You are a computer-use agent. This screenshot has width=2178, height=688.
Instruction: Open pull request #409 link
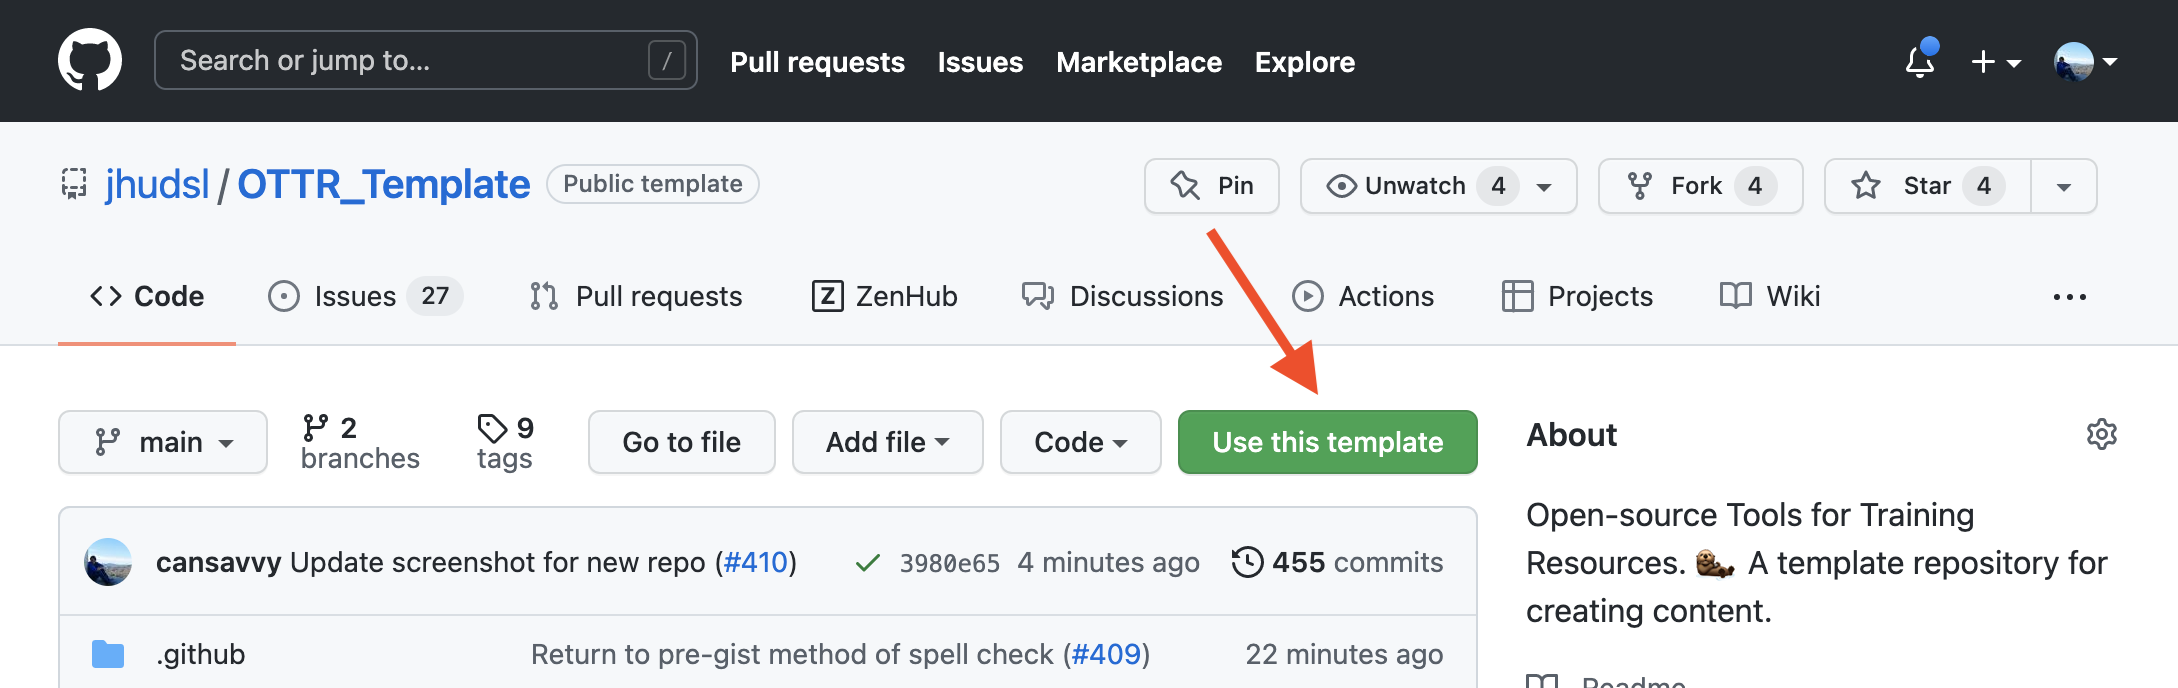1106,654
